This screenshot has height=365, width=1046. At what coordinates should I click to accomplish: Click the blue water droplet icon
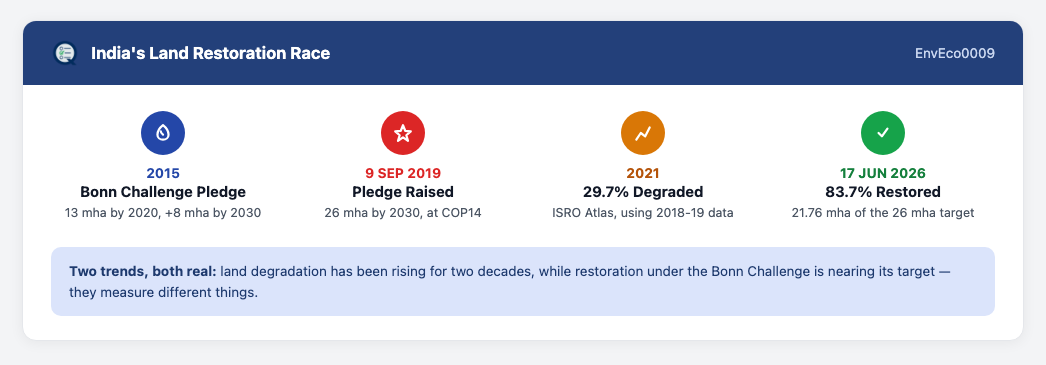click(163, 133)
